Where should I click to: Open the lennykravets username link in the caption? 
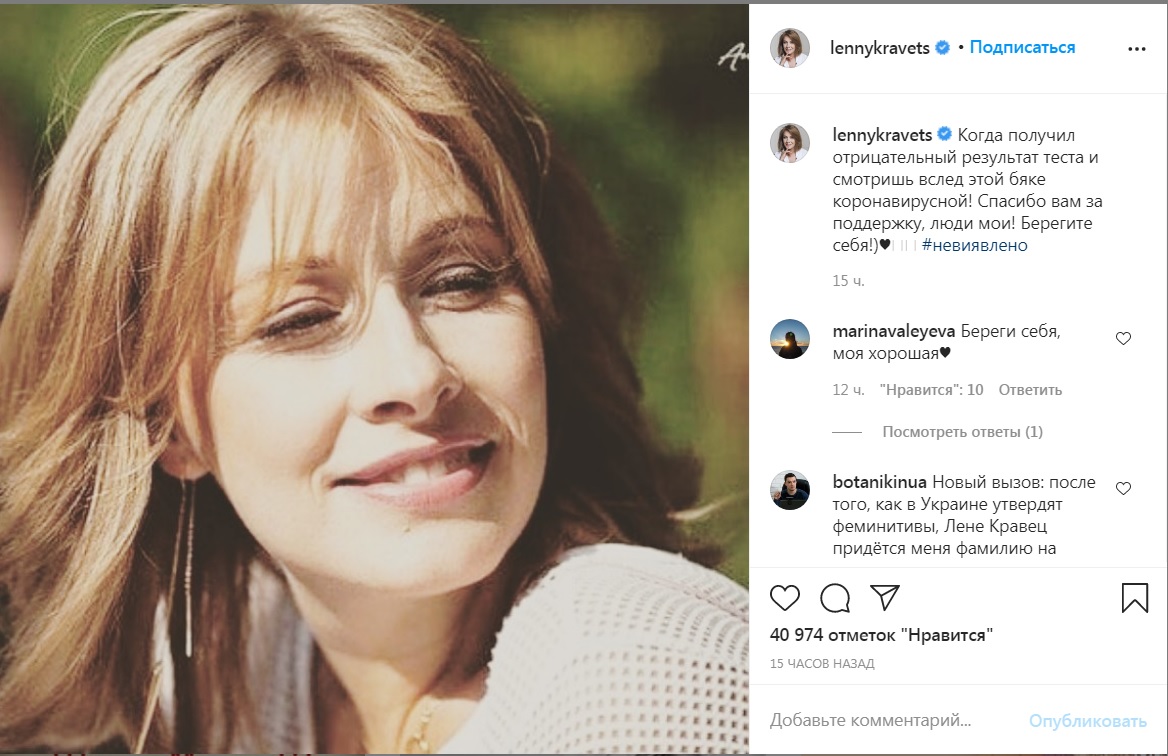pyautogui.click(x=884, y=131)
